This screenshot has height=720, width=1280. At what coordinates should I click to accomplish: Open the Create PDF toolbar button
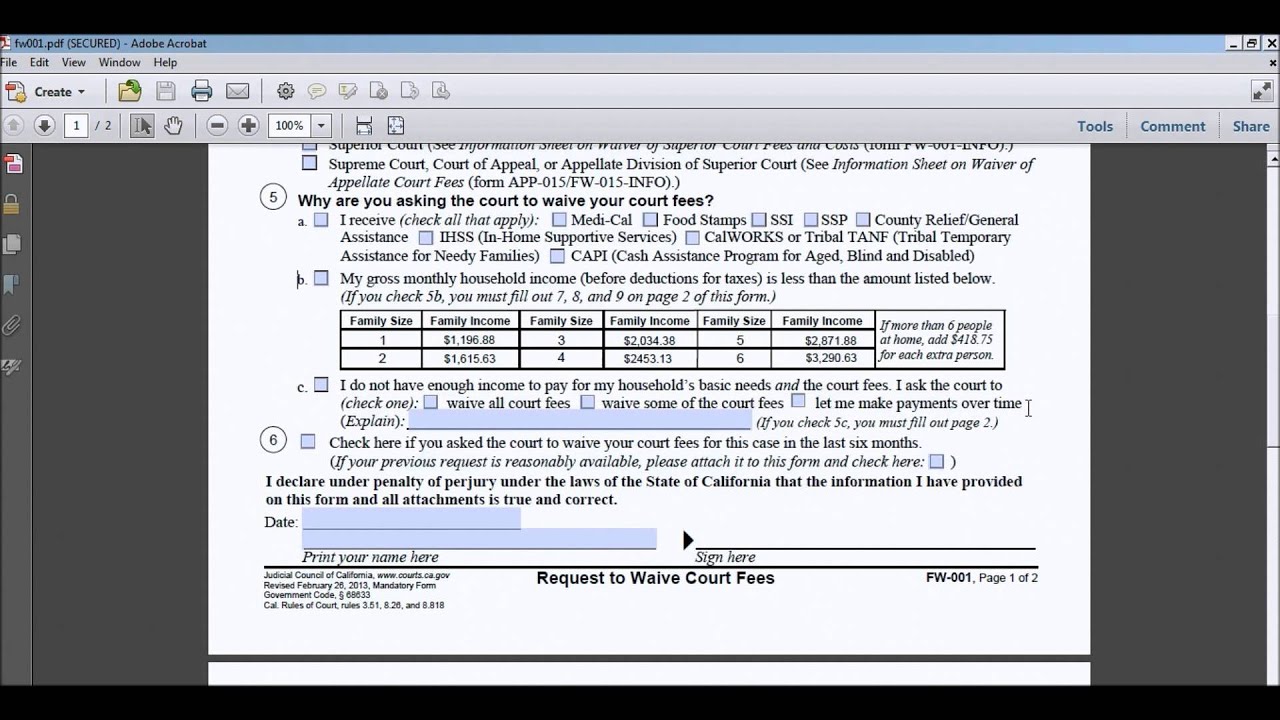pos(47,91)
